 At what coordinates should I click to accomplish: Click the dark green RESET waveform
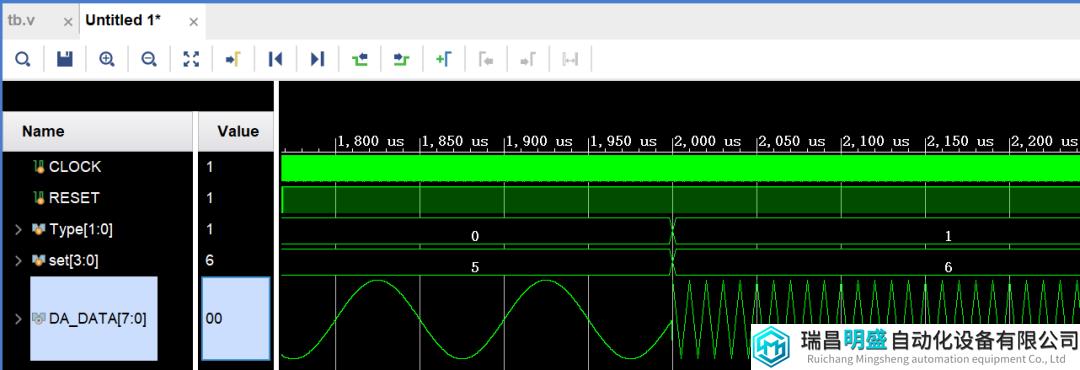coord(681,200)
